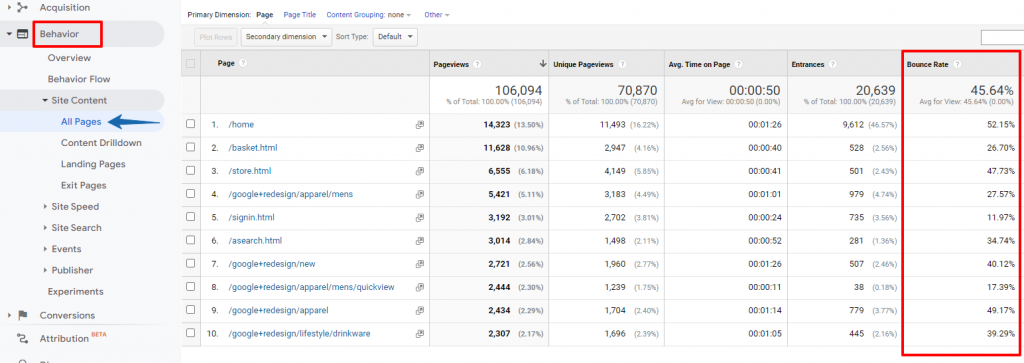This screenshot has width=1024, height=363.
Task: Open /store.html page link
Action: (x=249, y=171)
